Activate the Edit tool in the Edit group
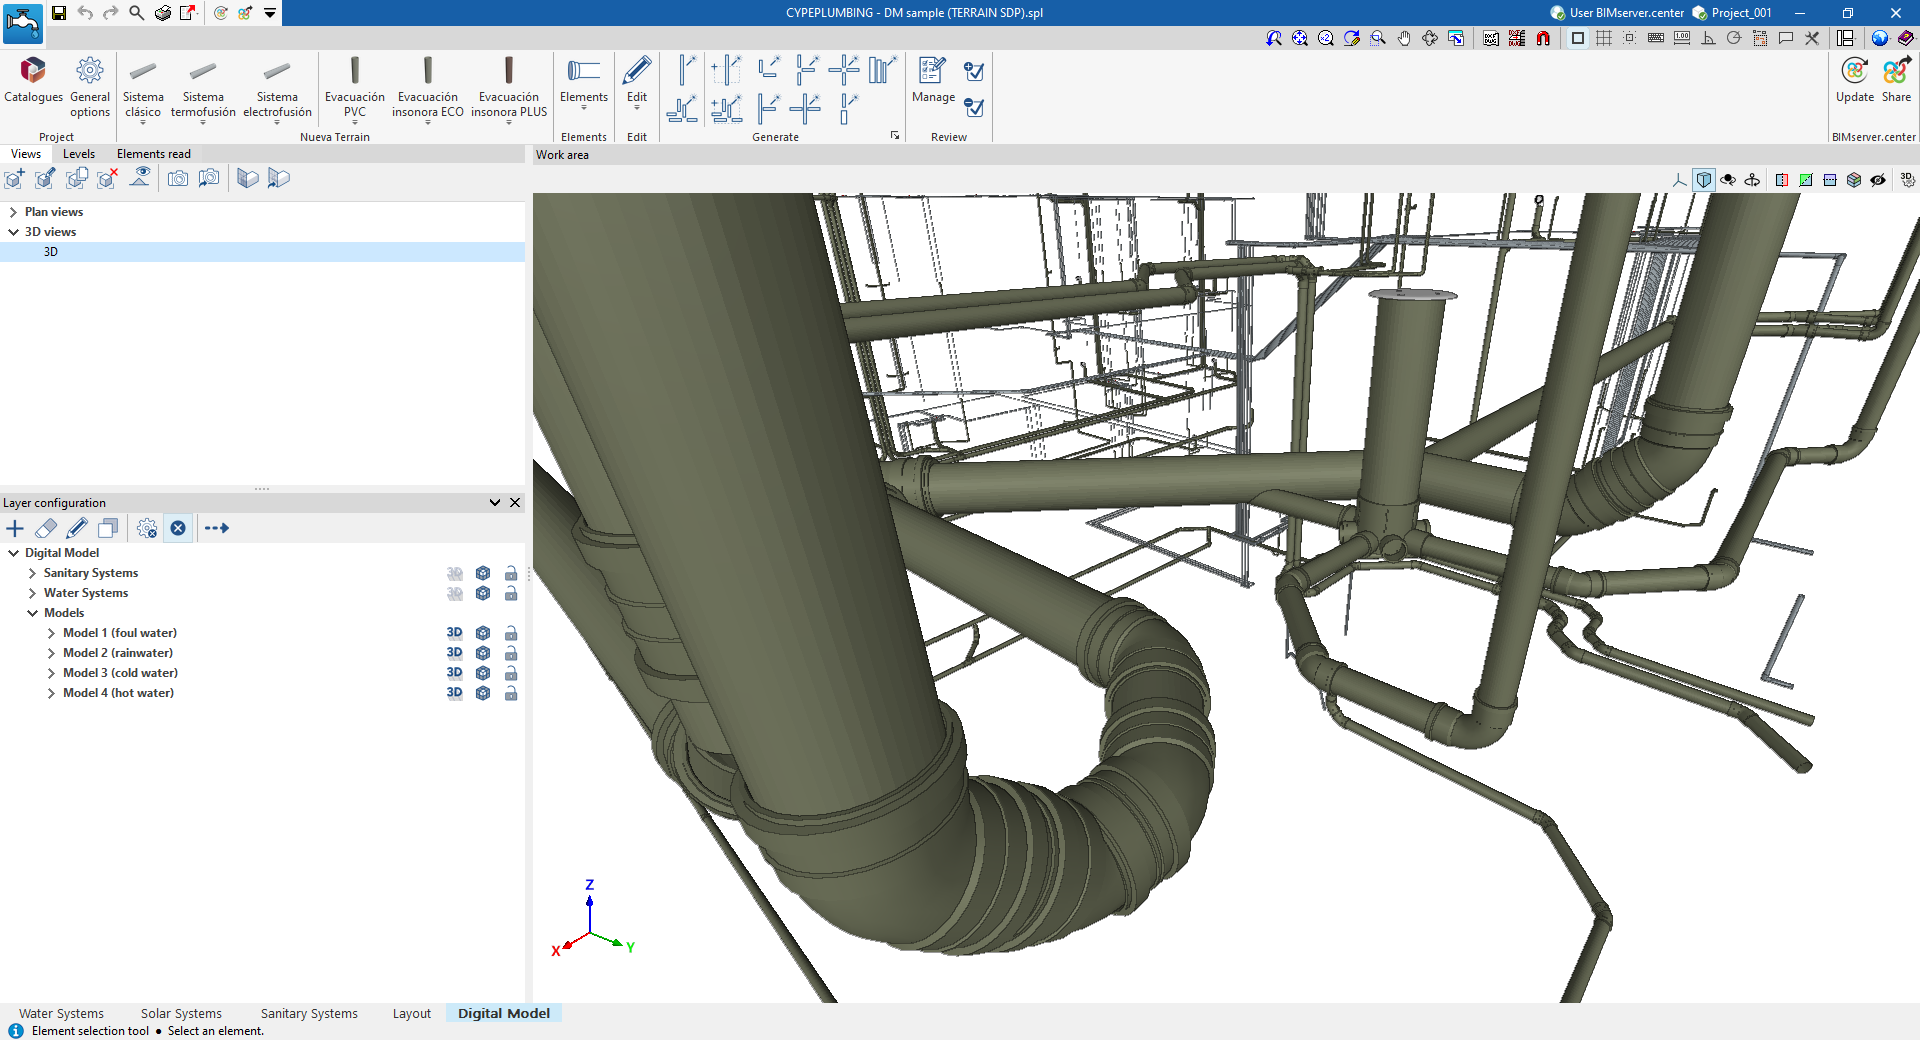 (x=636, y=80)
